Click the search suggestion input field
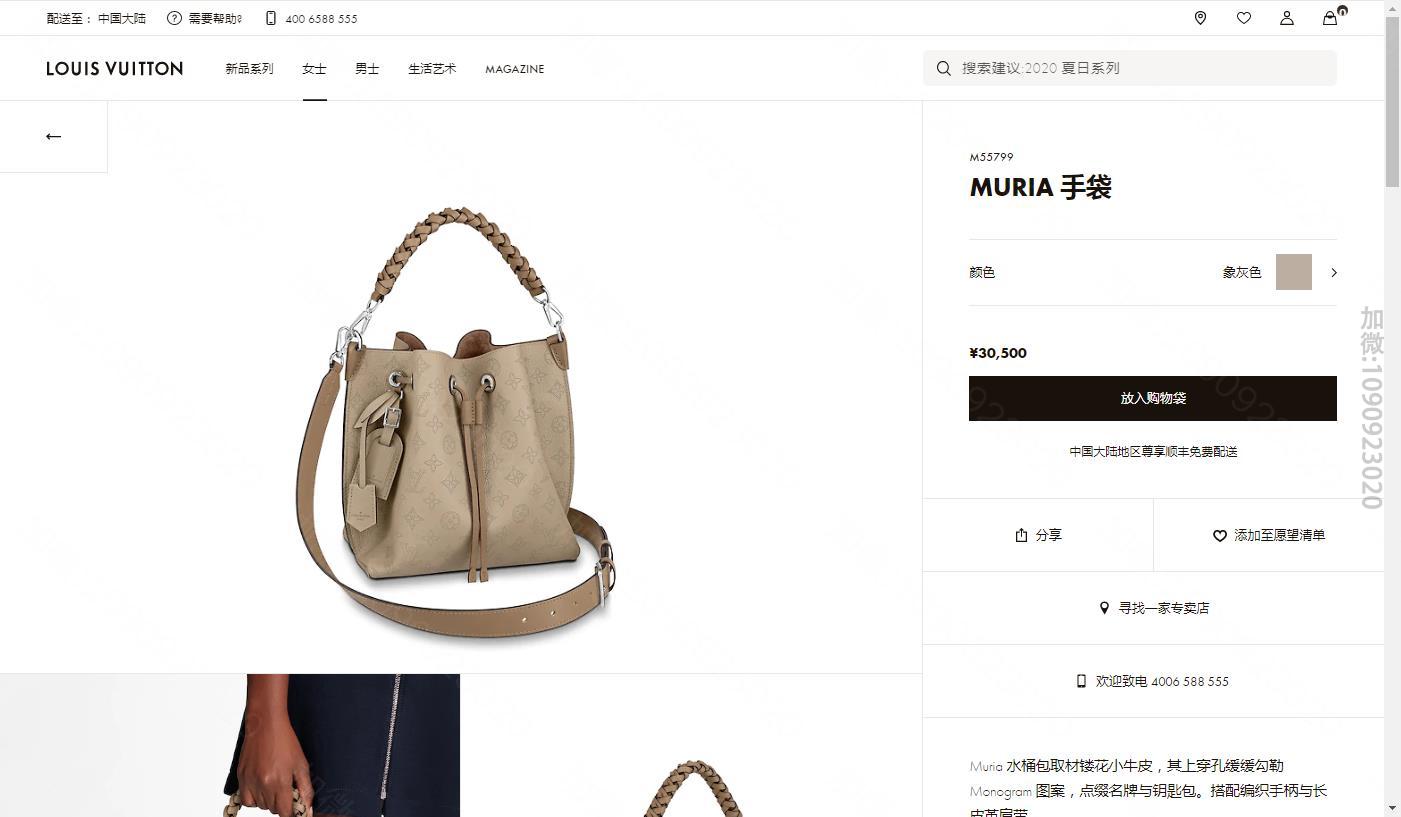The height and width of the screenshot is (817, 1401). 1130,68
